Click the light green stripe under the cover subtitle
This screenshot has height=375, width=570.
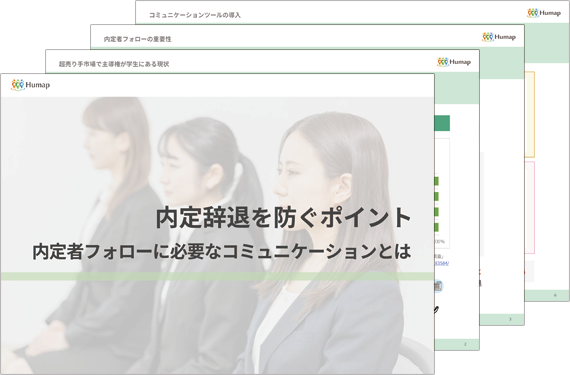[217, 276]
